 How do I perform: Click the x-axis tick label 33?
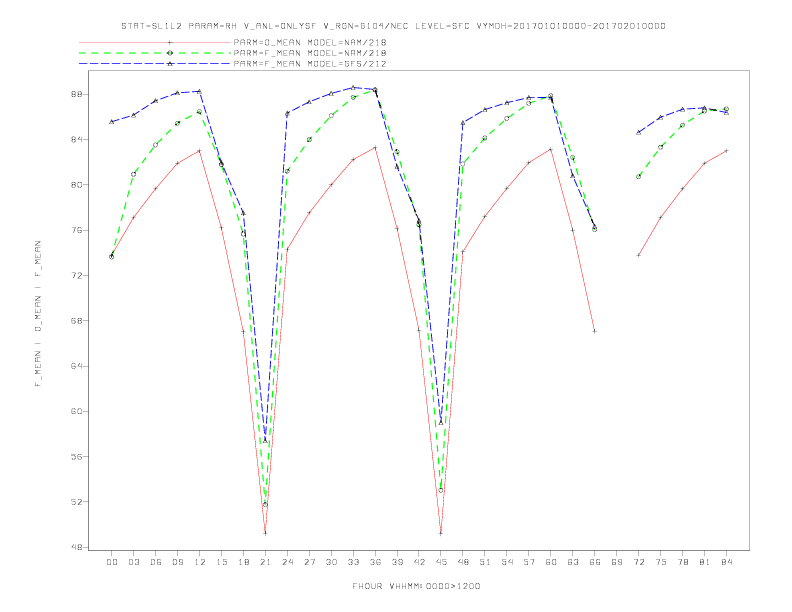click(353, 562)
